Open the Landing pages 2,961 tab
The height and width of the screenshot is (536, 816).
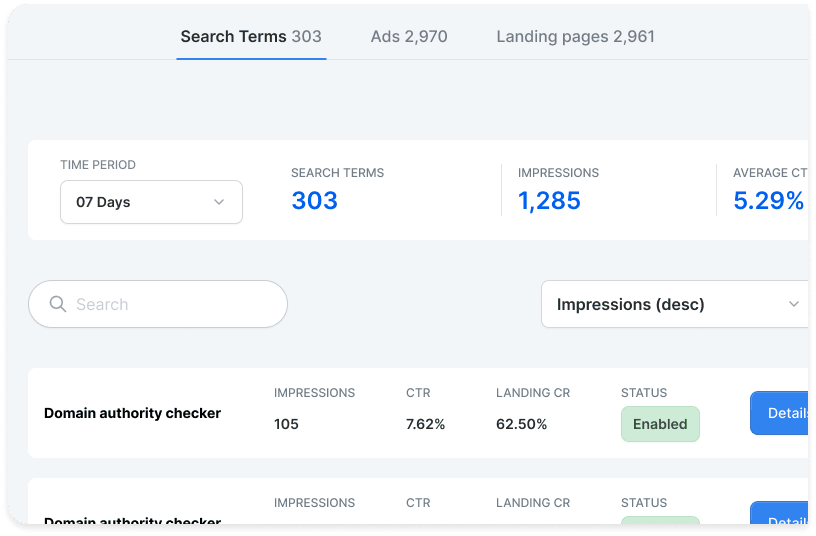click(575, 36)
